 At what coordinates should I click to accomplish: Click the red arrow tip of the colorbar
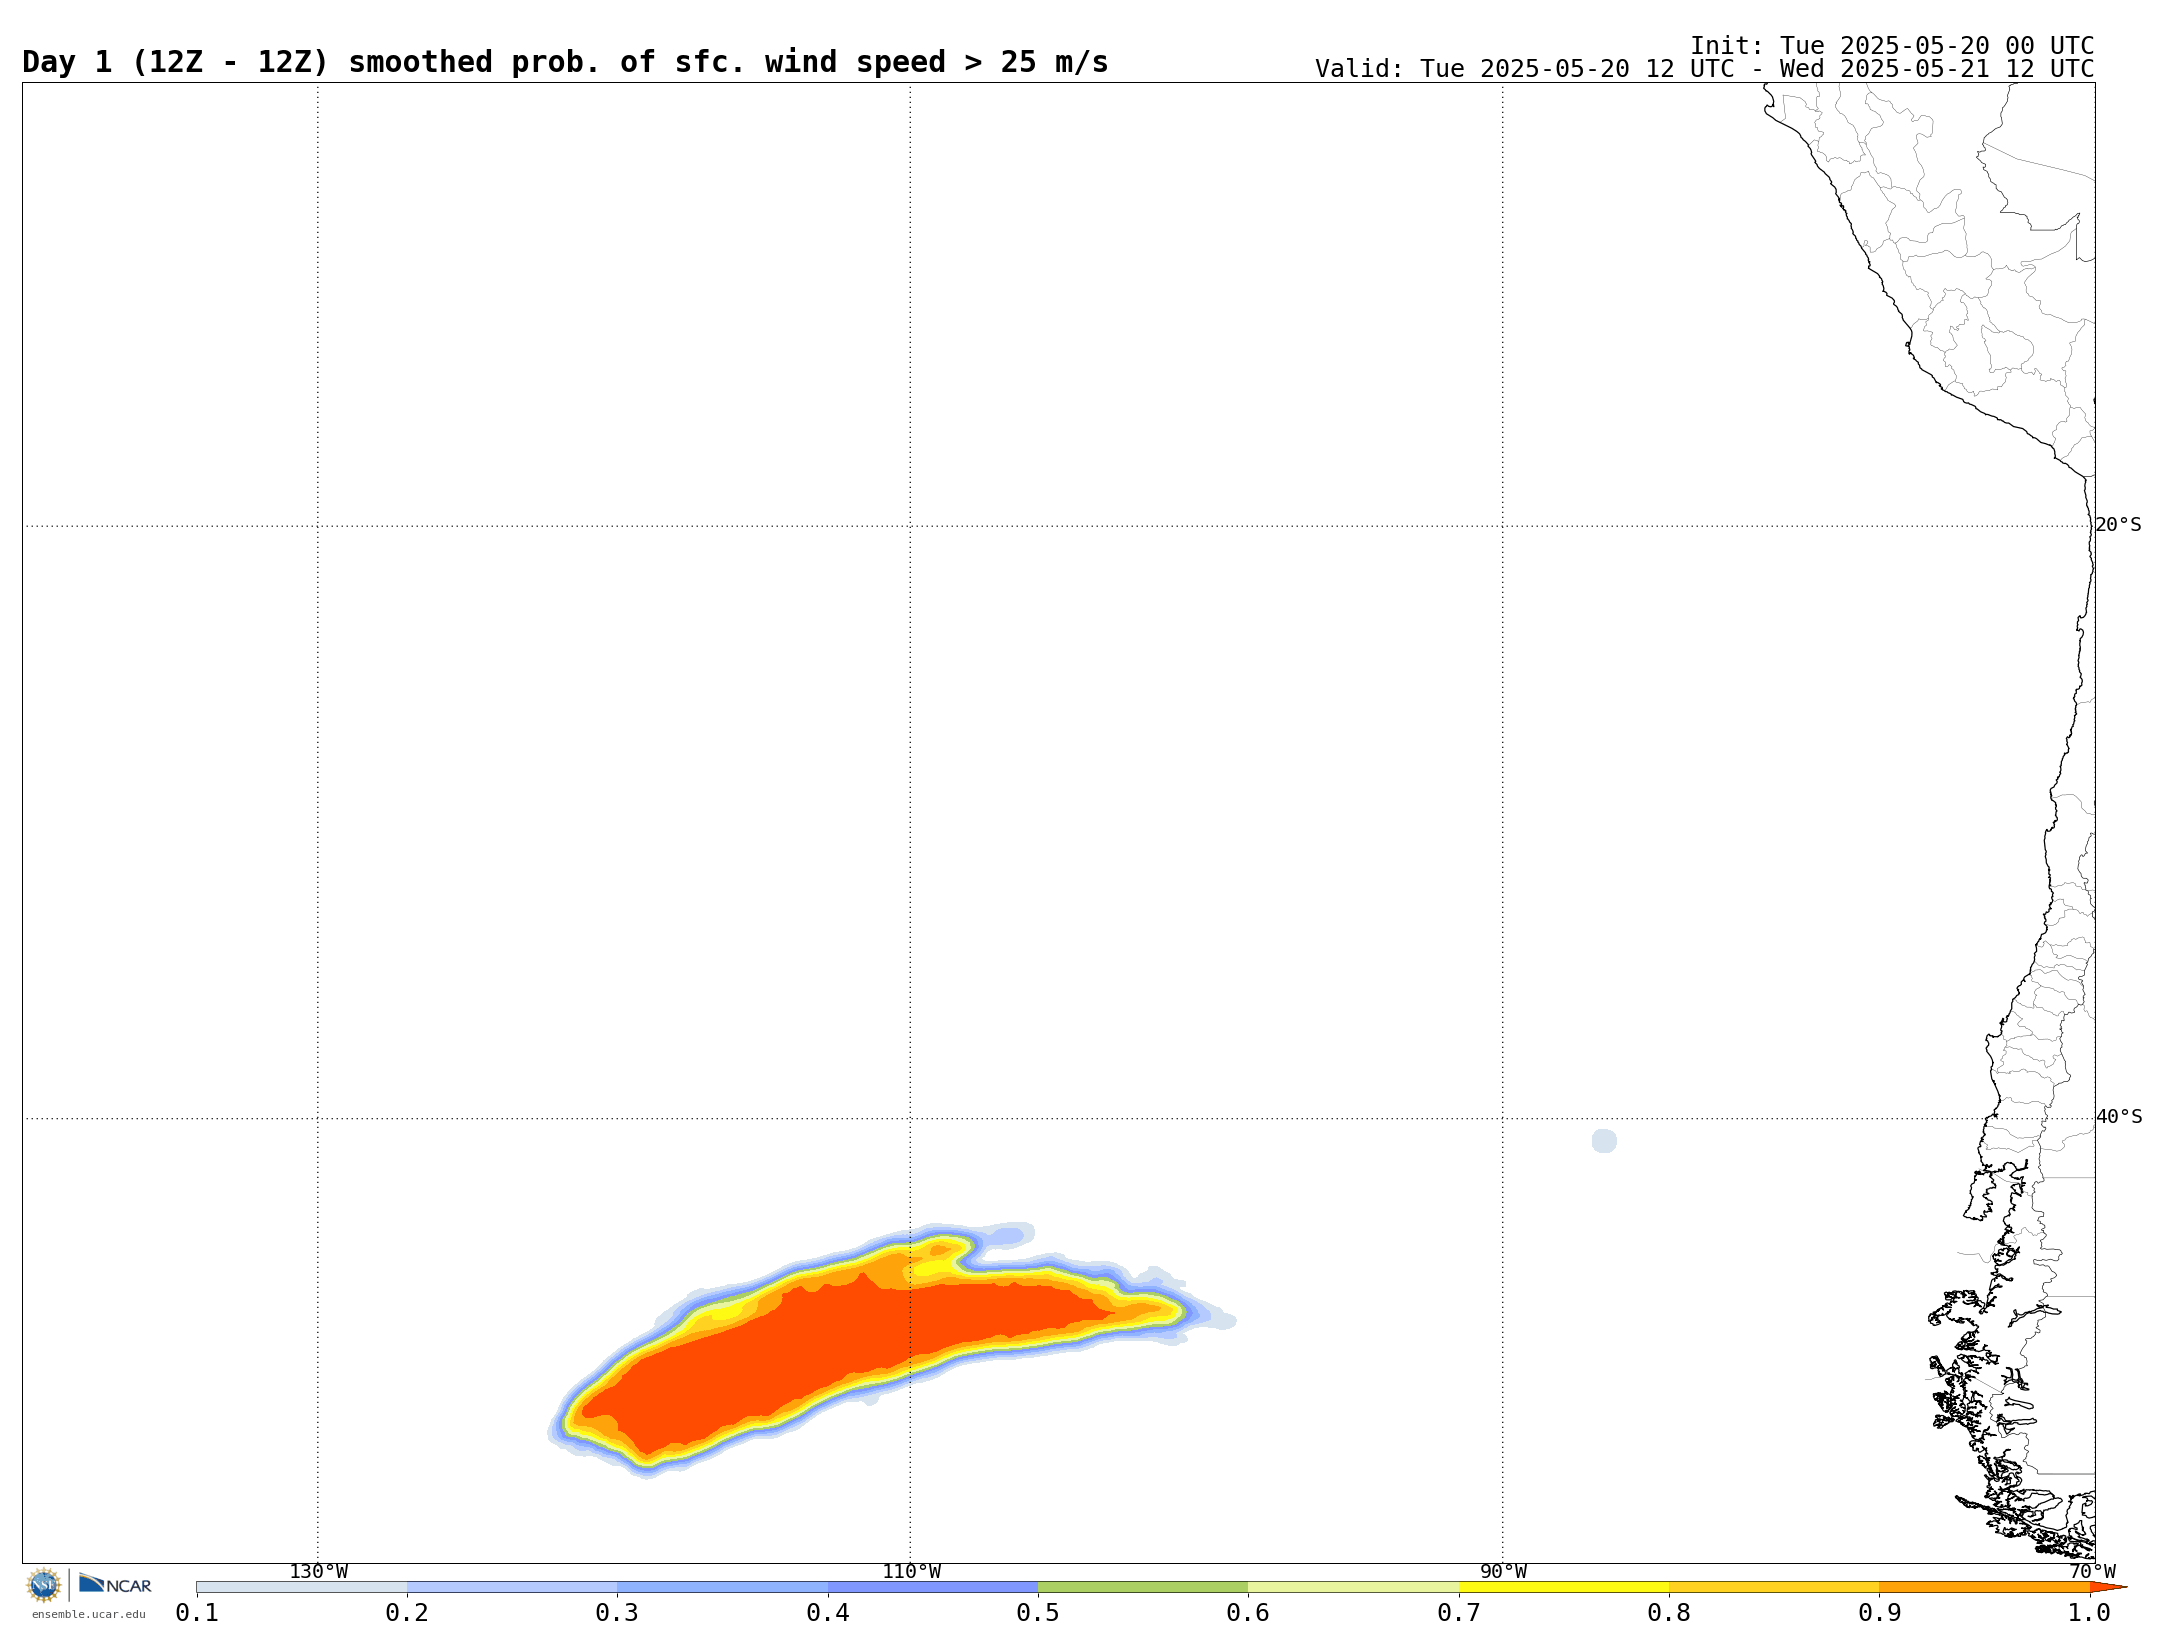[x=2106, y=1587]
